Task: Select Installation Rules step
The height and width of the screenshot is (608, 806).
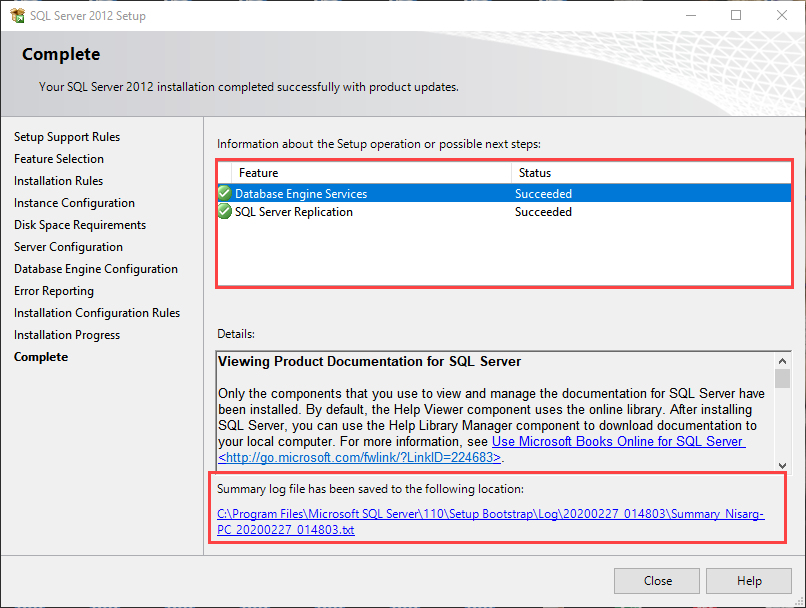Action: (x=58, y=181)
